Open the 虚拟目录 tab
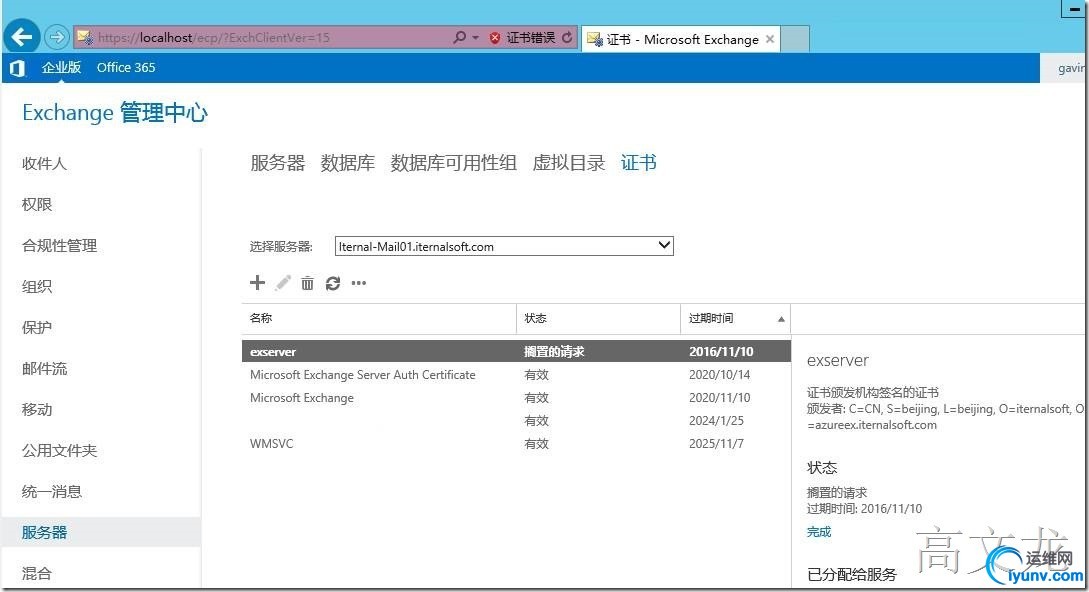1089x592 pixels. tap(569, 163)
